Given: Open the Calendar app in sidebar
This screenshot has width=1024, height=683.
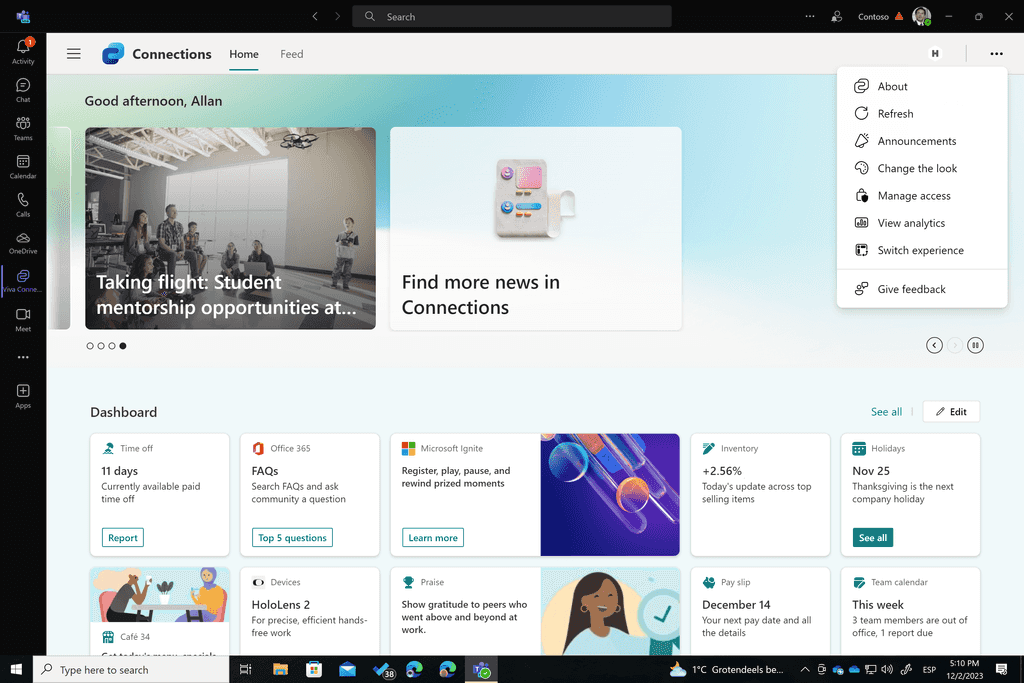Looking at the screenshot, I should (x=23, y=167).
